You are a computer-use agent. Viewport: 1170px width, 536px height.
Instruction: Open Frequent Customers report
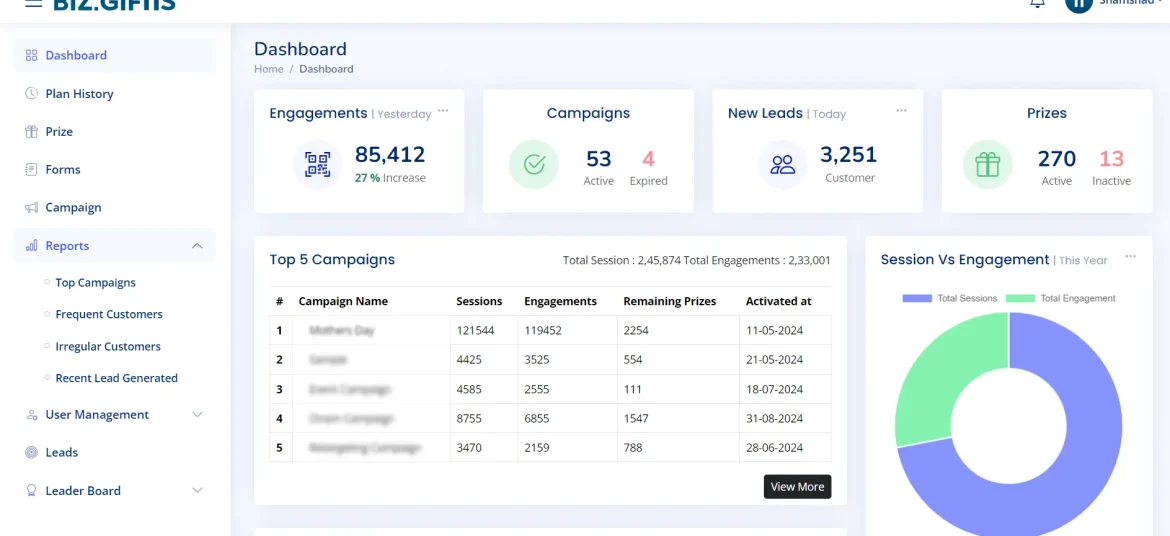tap(109, 314)
